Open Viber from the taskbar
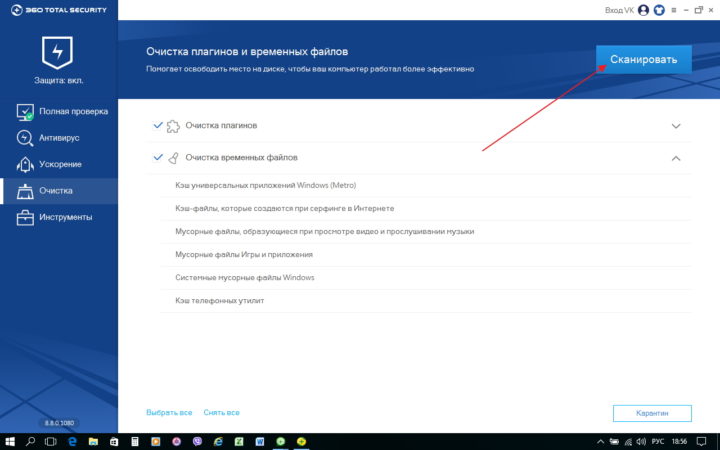The width and height of the screenshot is (720, 450). (197, 442)
